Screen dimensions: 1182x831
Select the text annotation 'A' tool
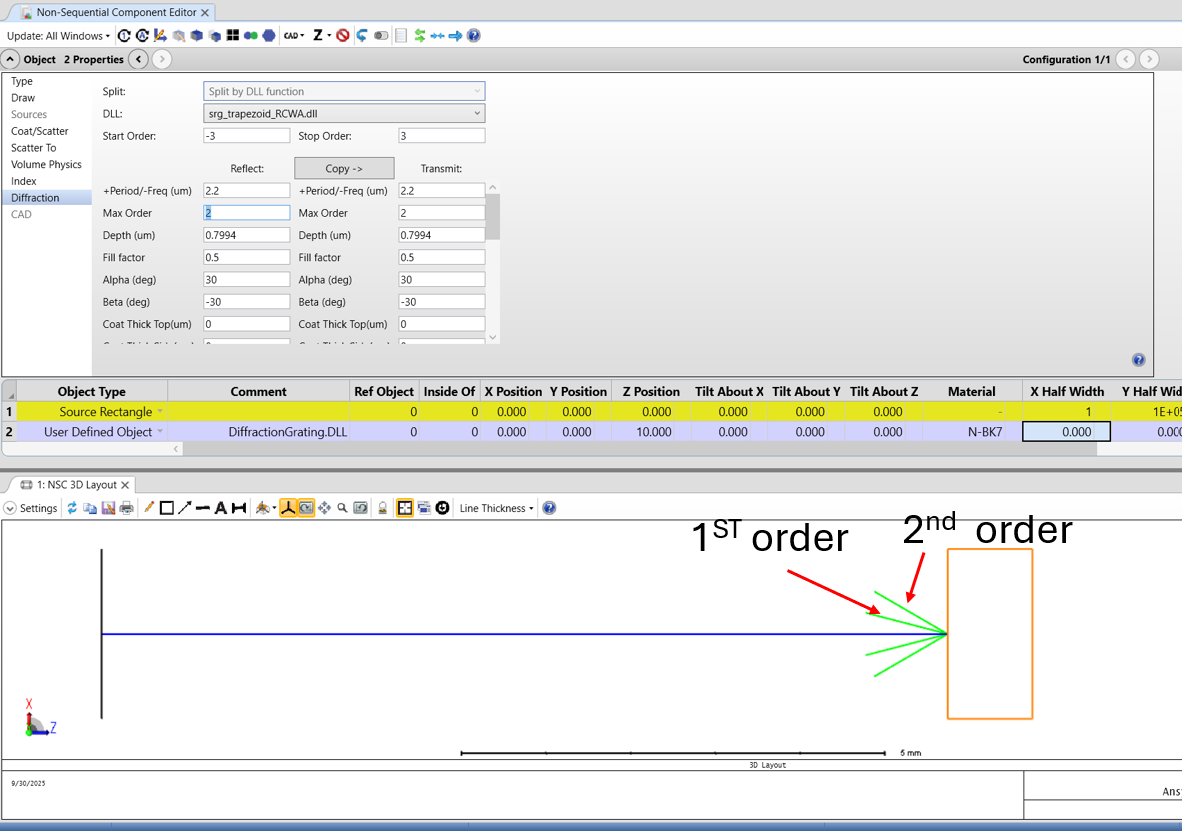pyautogui.click(x=221, y=508)
